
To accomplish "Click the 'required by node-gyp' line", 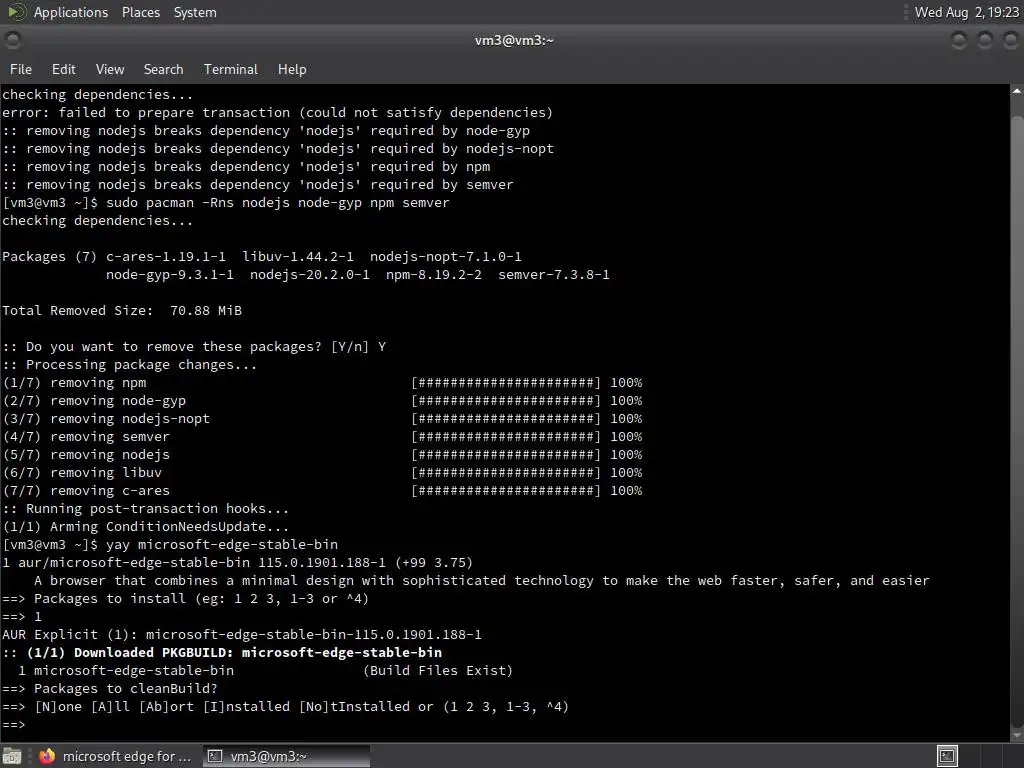I will 266,131.
